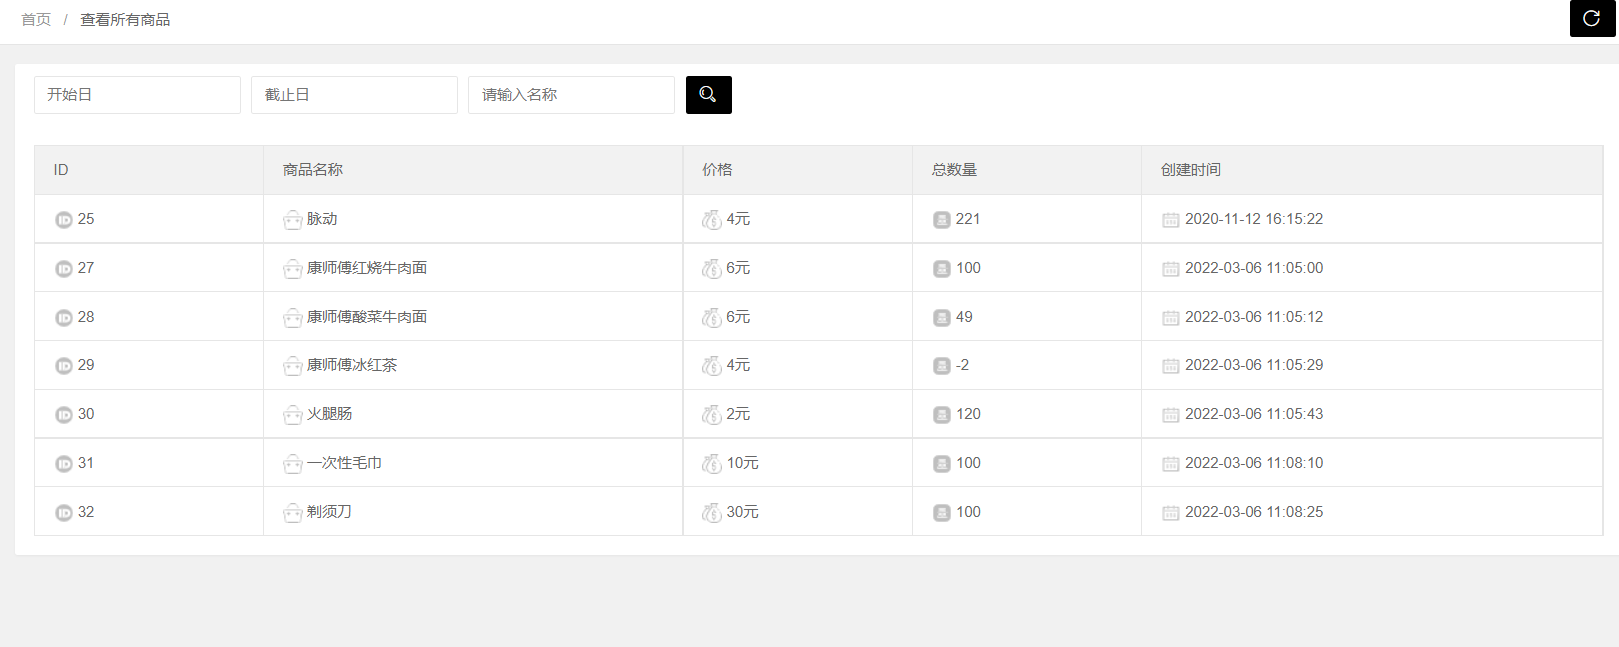Click the ID badge icon for 25
The width and height of the screenshot is (1619, 647).
pyautogui.click(x=64, y=220)
